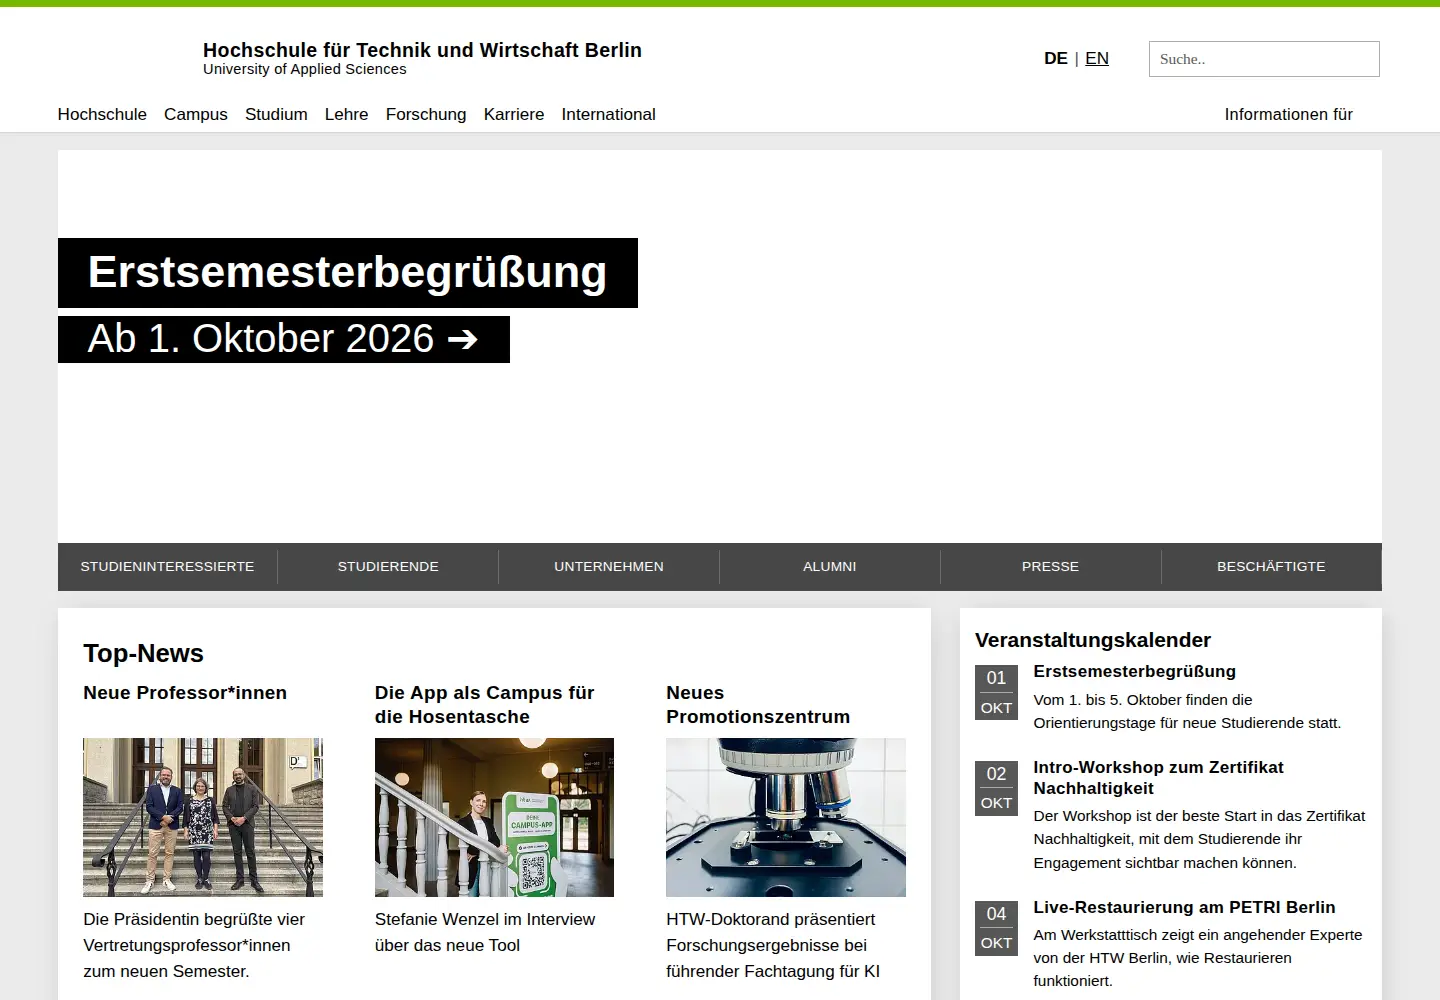Open the Lehre menu

pos(346,114)
